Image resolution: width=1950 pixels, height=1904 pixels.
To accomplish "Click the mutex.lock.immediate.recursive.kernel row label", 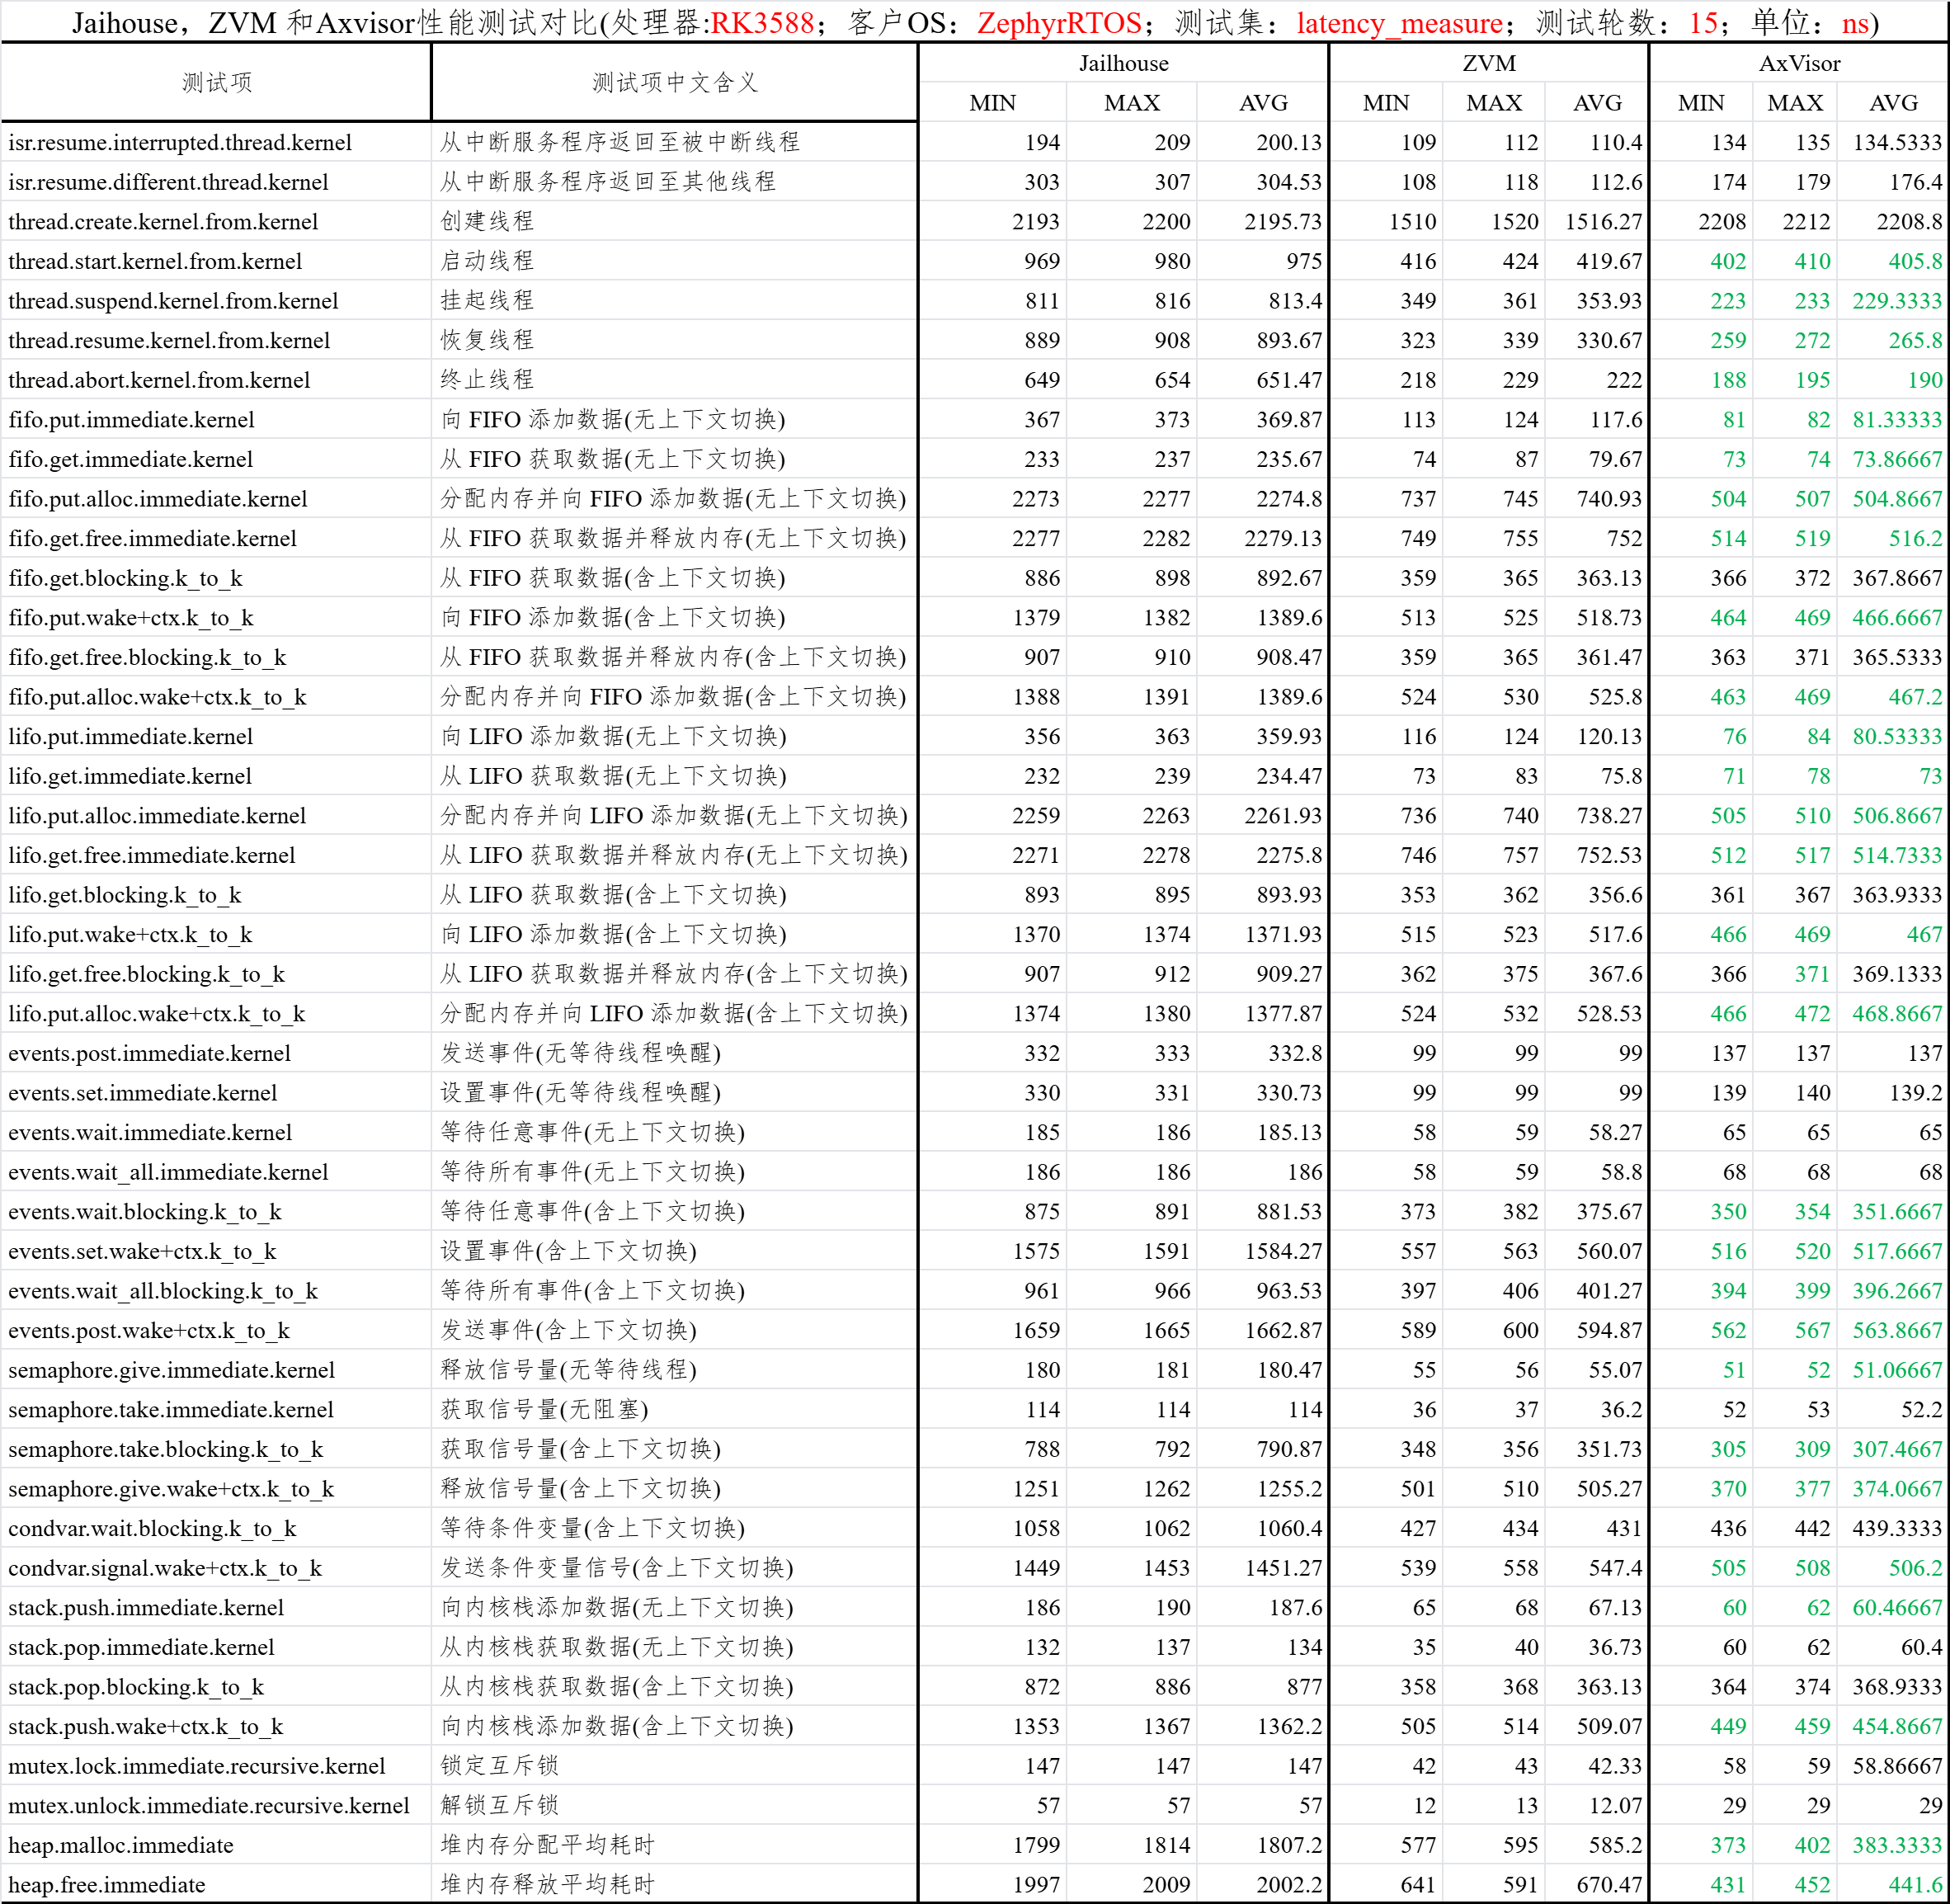I will click(197, 1766).
